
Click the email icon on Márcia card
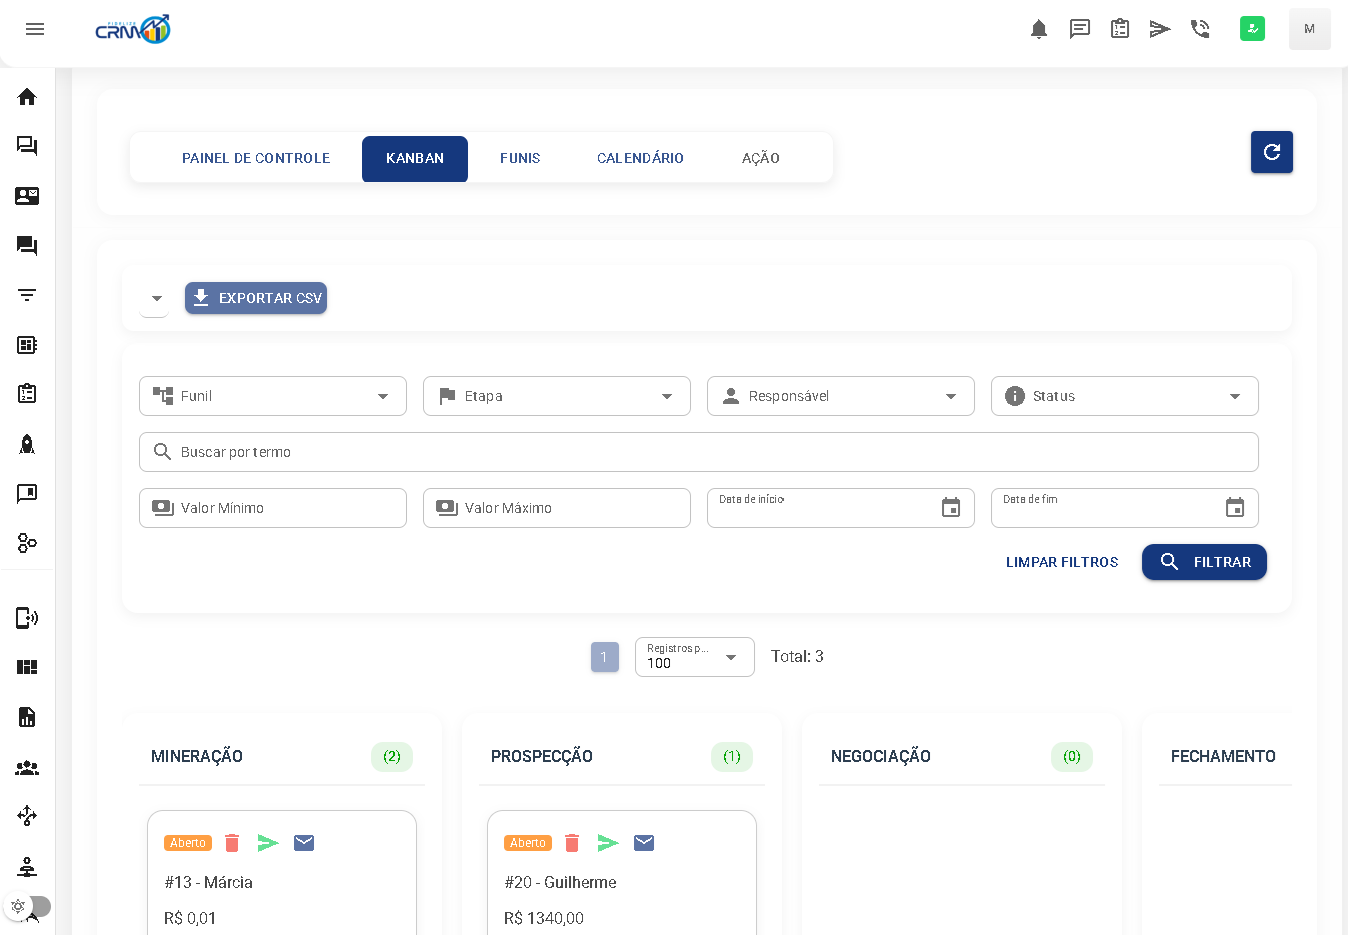tap(304, 843)
